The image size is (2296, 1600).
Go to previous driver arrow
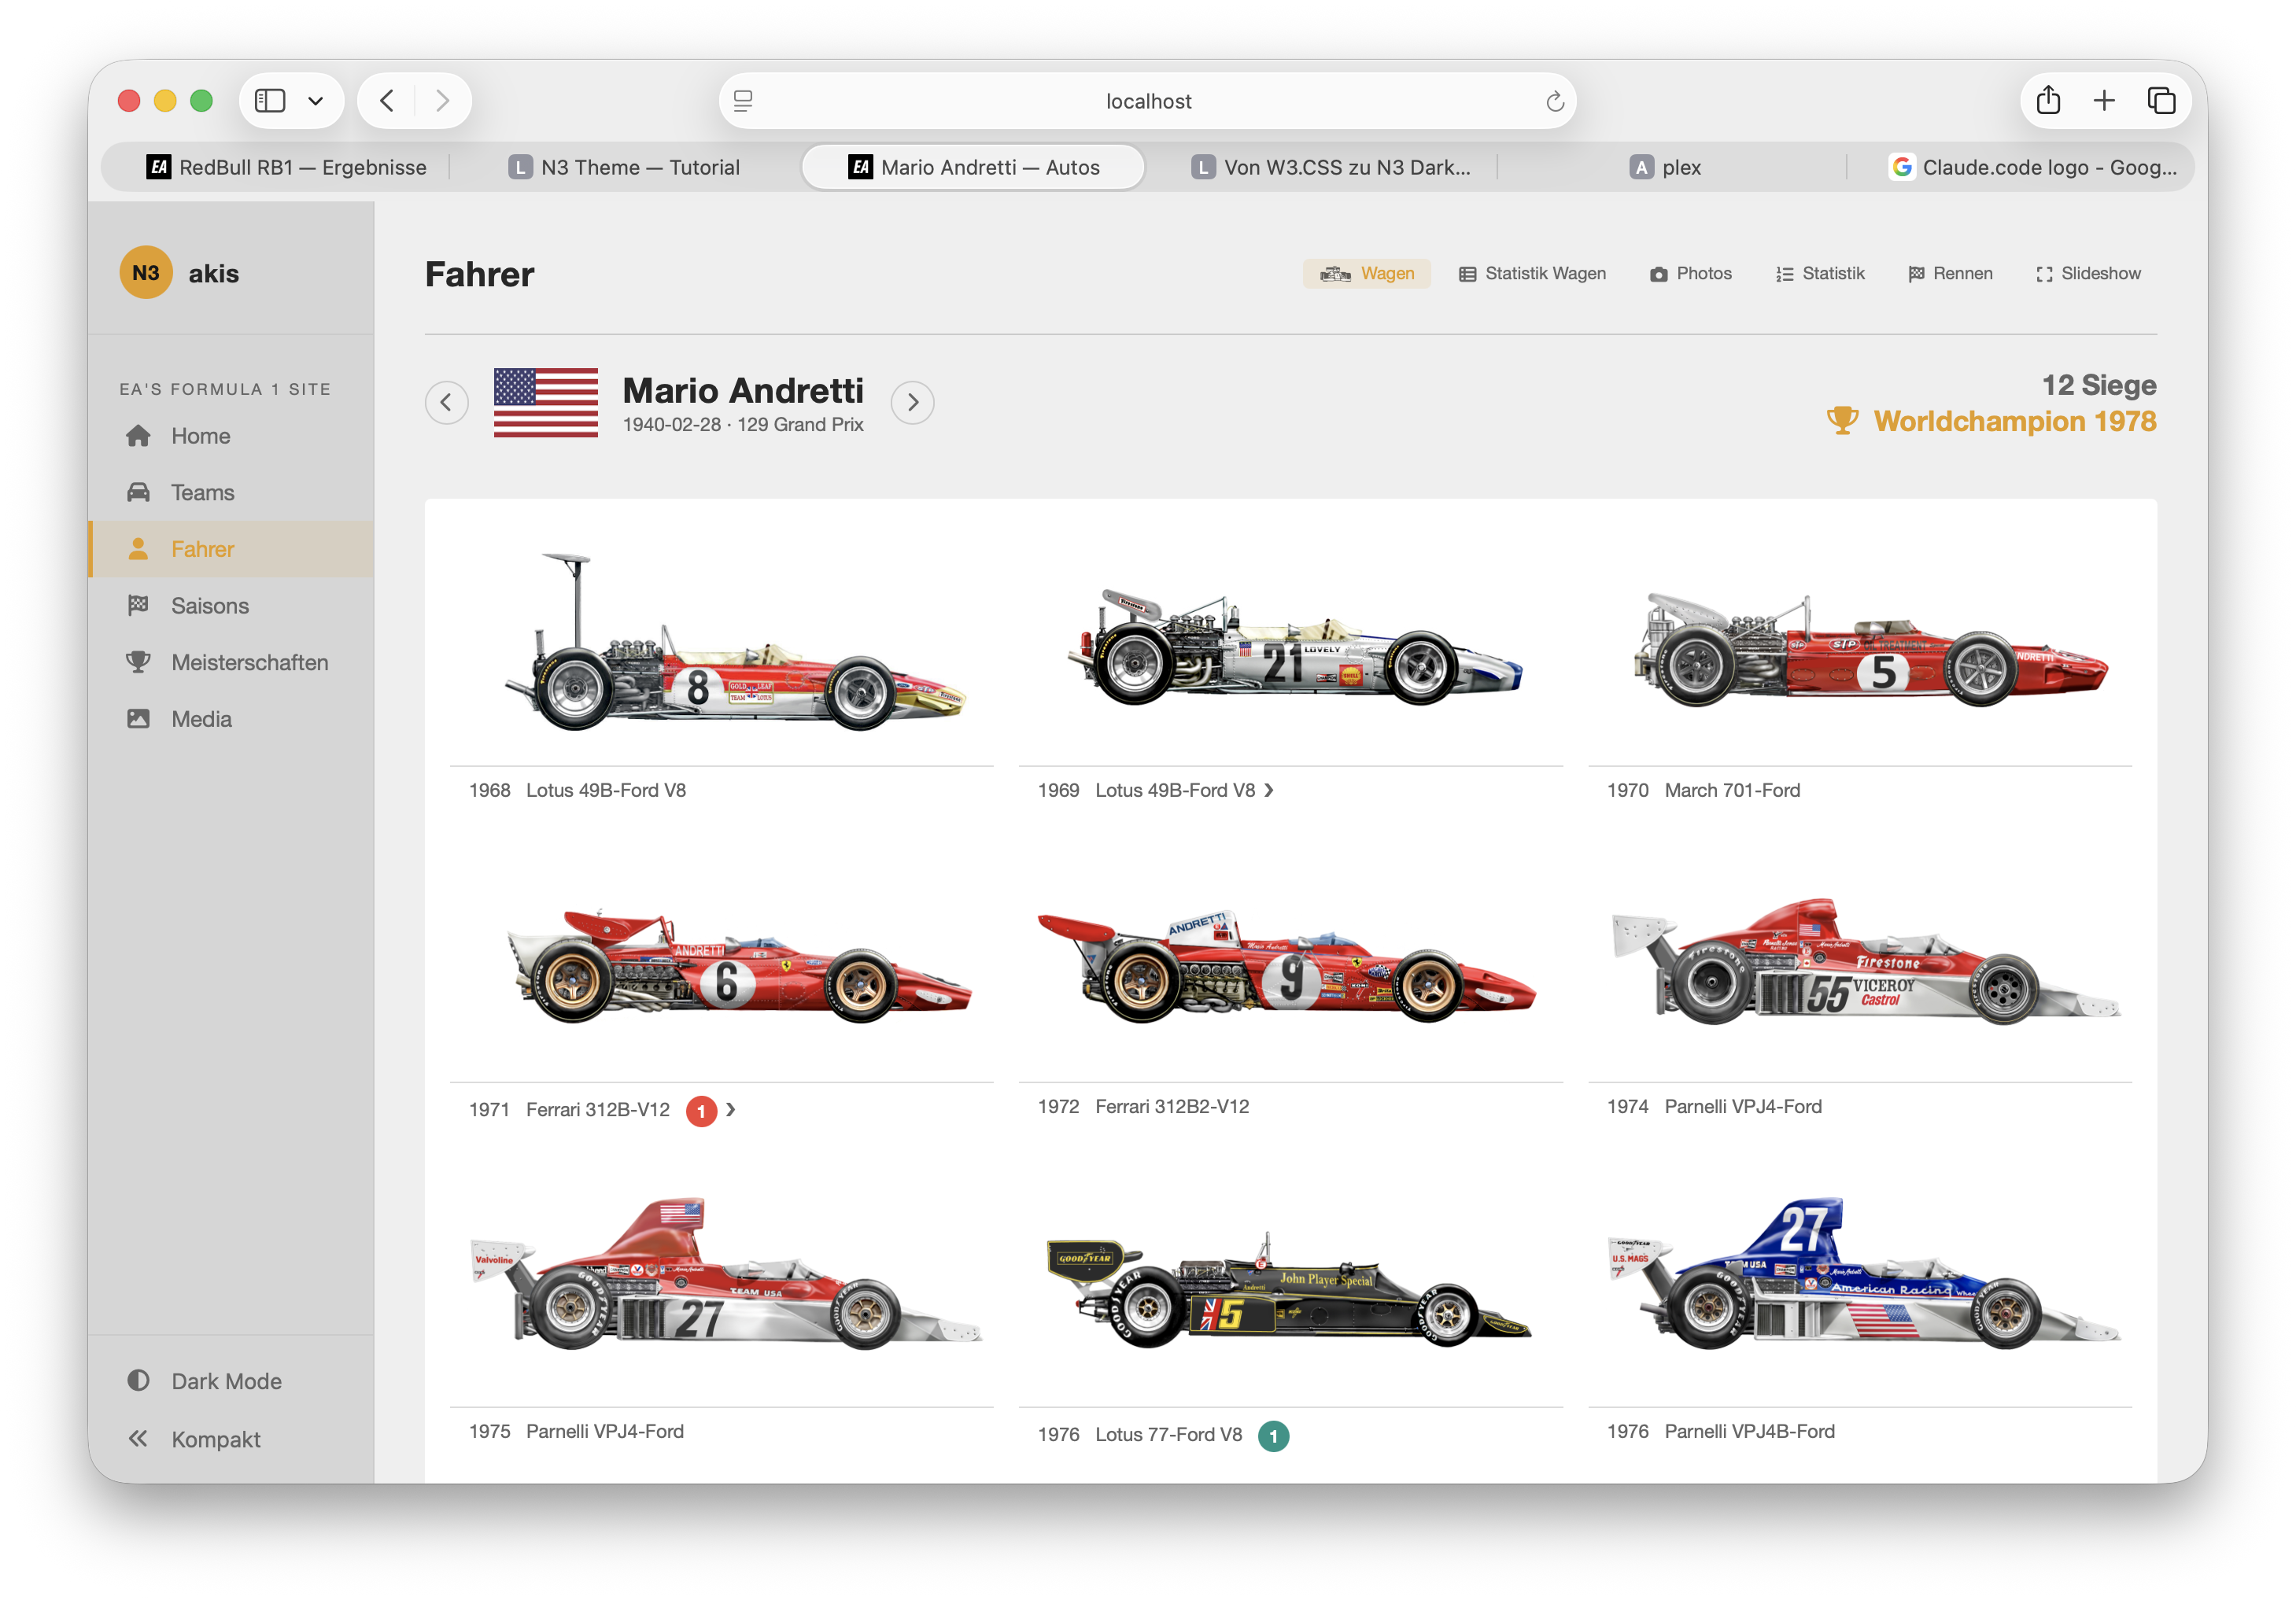(446, 402)
